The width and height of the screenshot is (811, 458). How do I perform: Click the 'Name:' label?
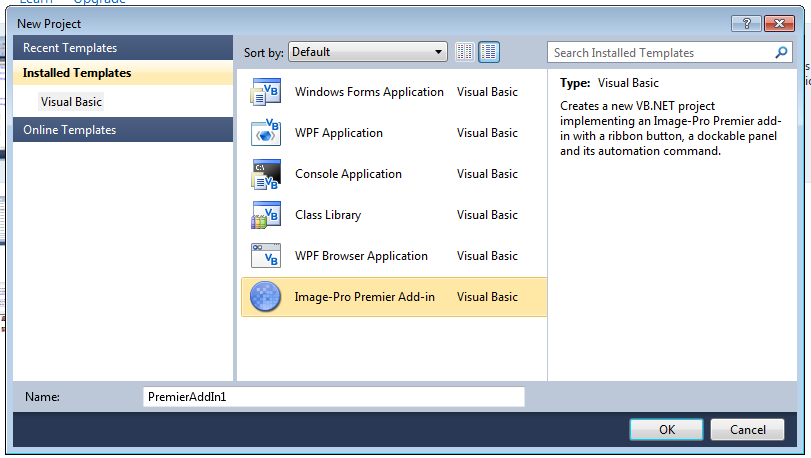pos(42,396)
